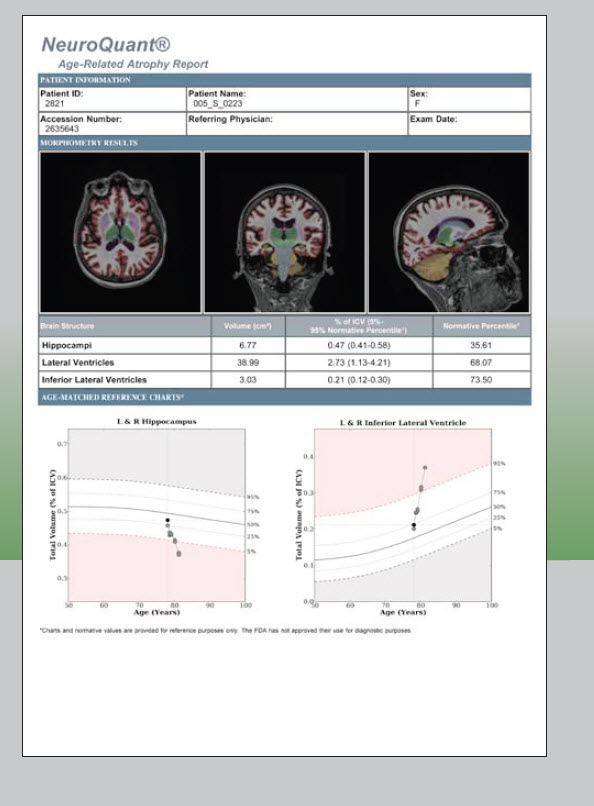Select the Patient Name field value
The height and width of the screenshot is (806, 594).
(x=217, y=103)
